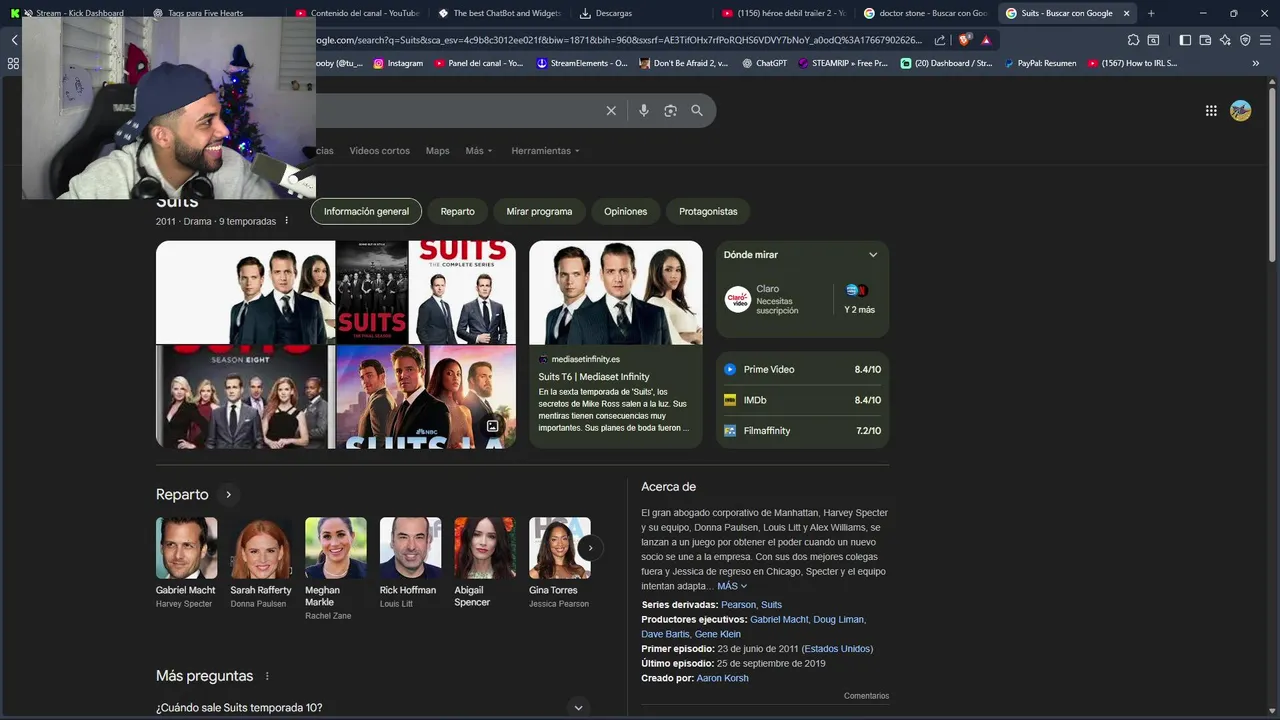
Task: Toggle the browser sidebar panel icon
Action: (1185, 40)
